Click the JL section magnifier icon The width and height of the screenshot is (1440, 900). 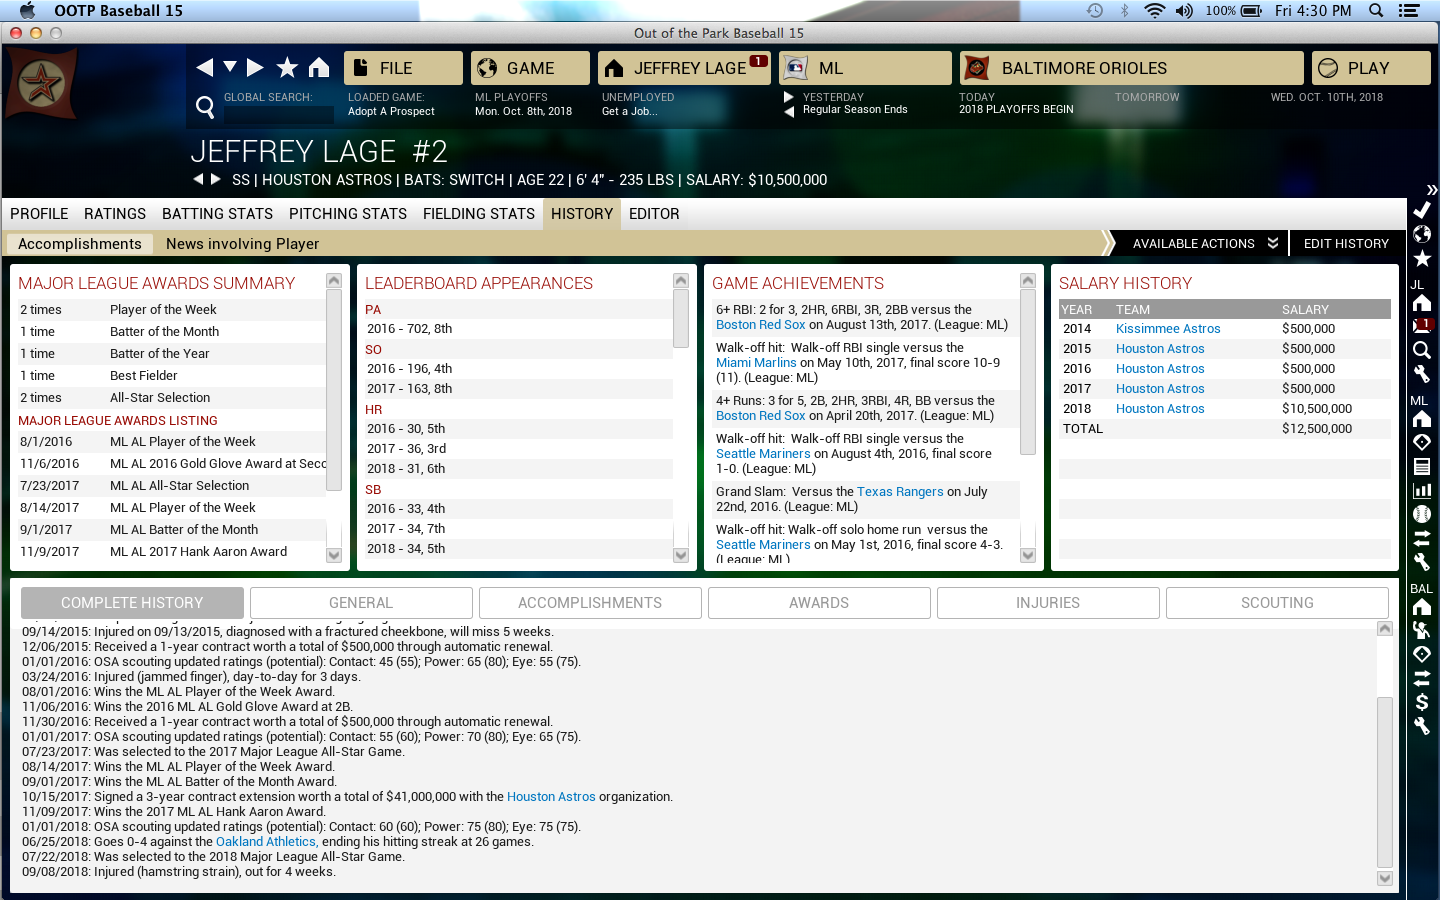[x=1421, y=350]
